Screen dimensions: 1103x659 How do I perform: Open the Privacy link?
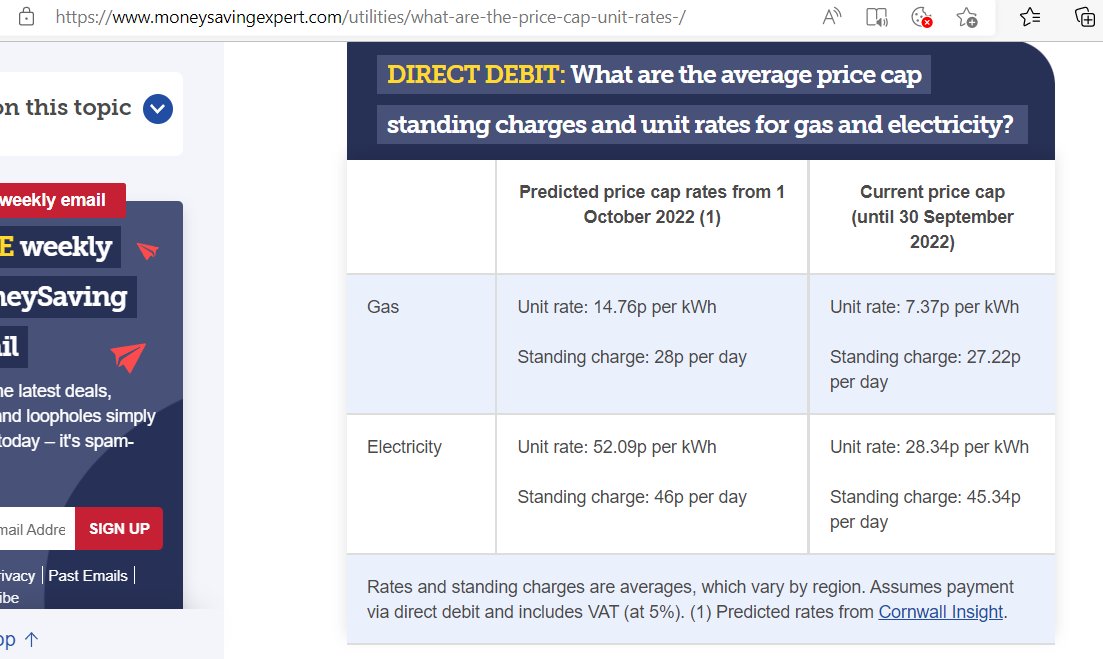click(x=18, y=575)
